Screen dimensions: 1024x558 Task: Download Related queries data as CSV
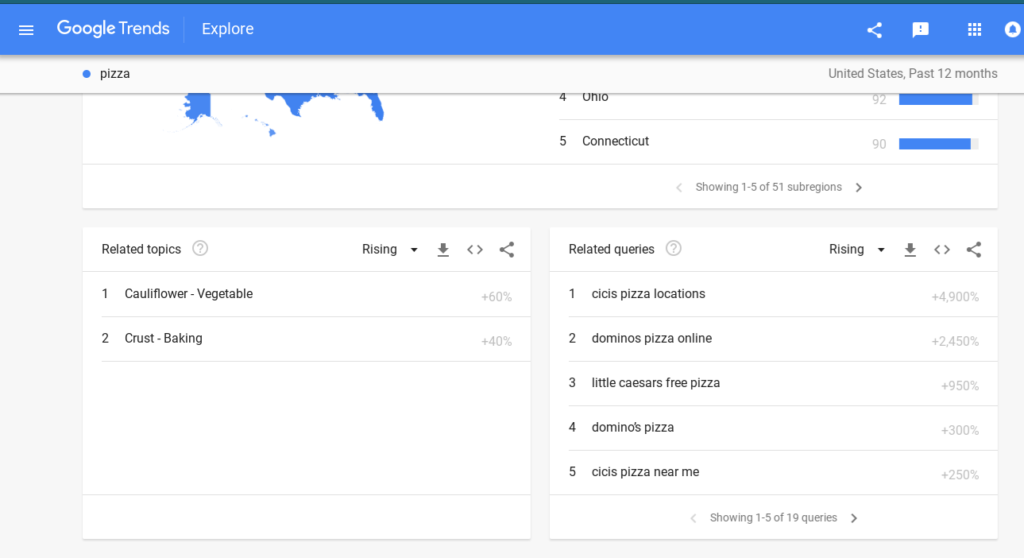coord(910,250)
